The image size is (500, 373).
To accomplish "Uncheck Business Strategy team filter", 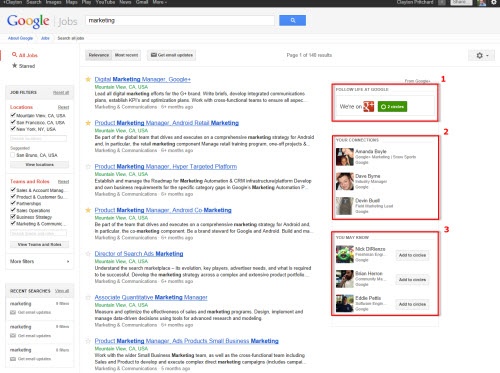I will click(13, 217).
